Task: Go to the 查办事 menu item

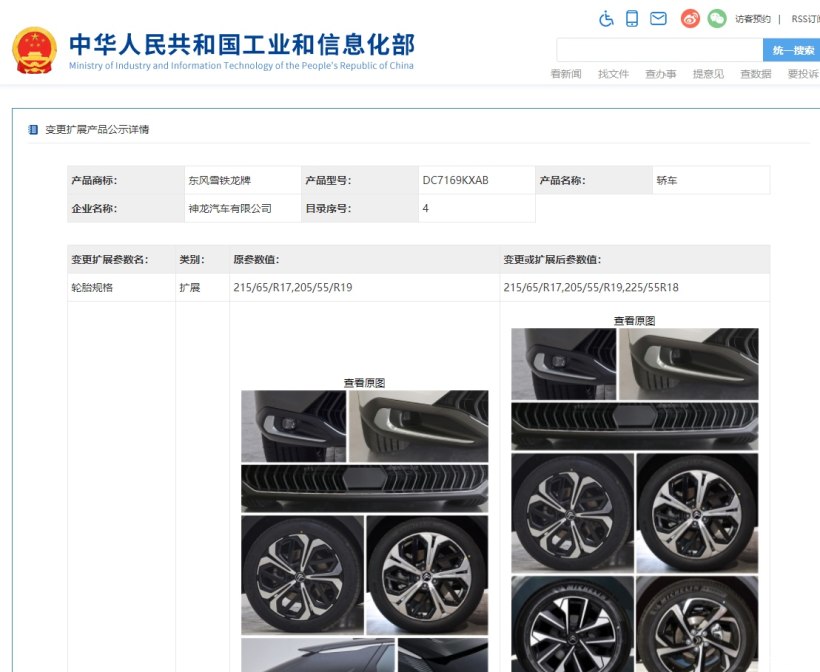Action: click(x=660, y=74)
